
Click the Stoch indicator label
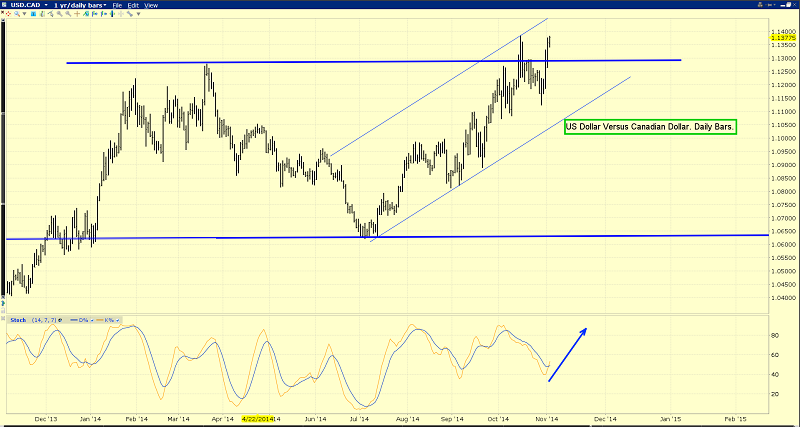18,320
